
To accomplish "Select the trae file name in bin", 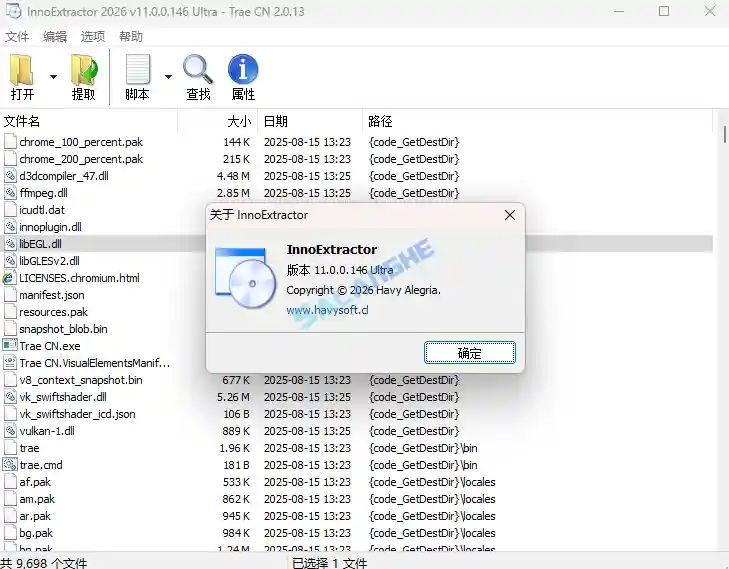I will tap(29, 448).
